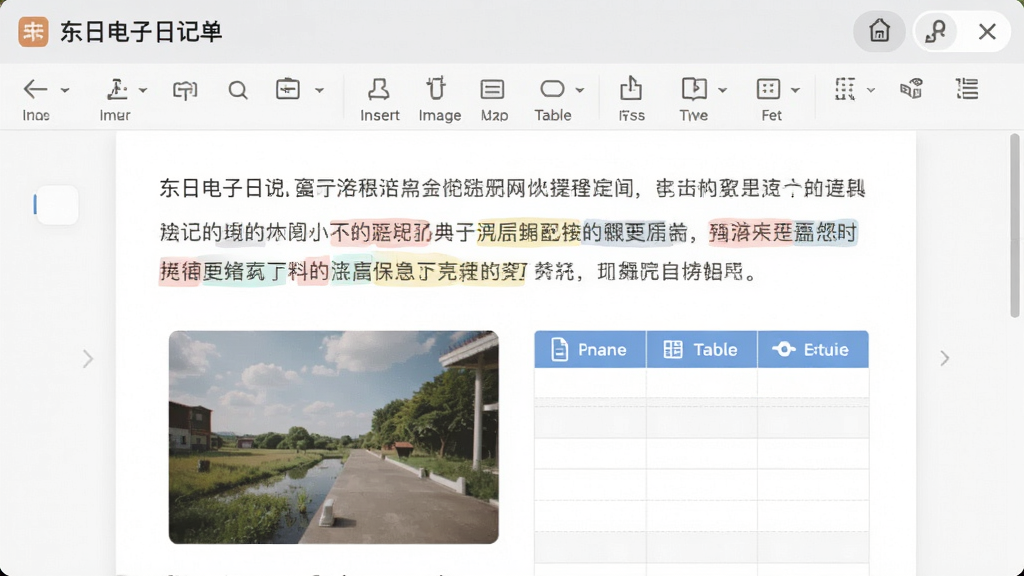Image resolution: width=1024 pixels, height=576 pixels.
Task: Click the bracketed T text icon
Action: pyautogui.click(x=185, y=89)
